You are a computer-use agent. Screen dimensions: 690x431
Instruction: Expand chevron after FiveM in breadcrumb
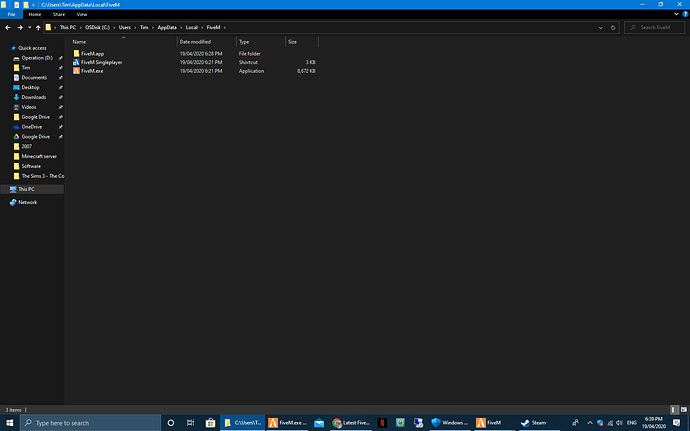pyautogui.click(x=225, y=27)
